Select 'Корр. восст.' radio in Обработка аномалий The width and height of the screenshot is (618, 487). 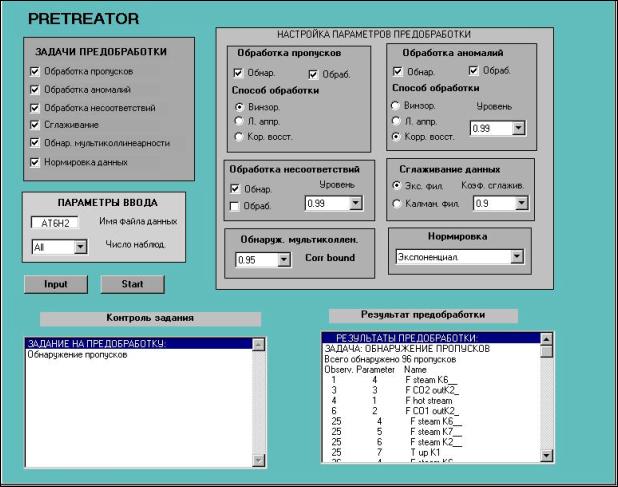click(396, 136)
